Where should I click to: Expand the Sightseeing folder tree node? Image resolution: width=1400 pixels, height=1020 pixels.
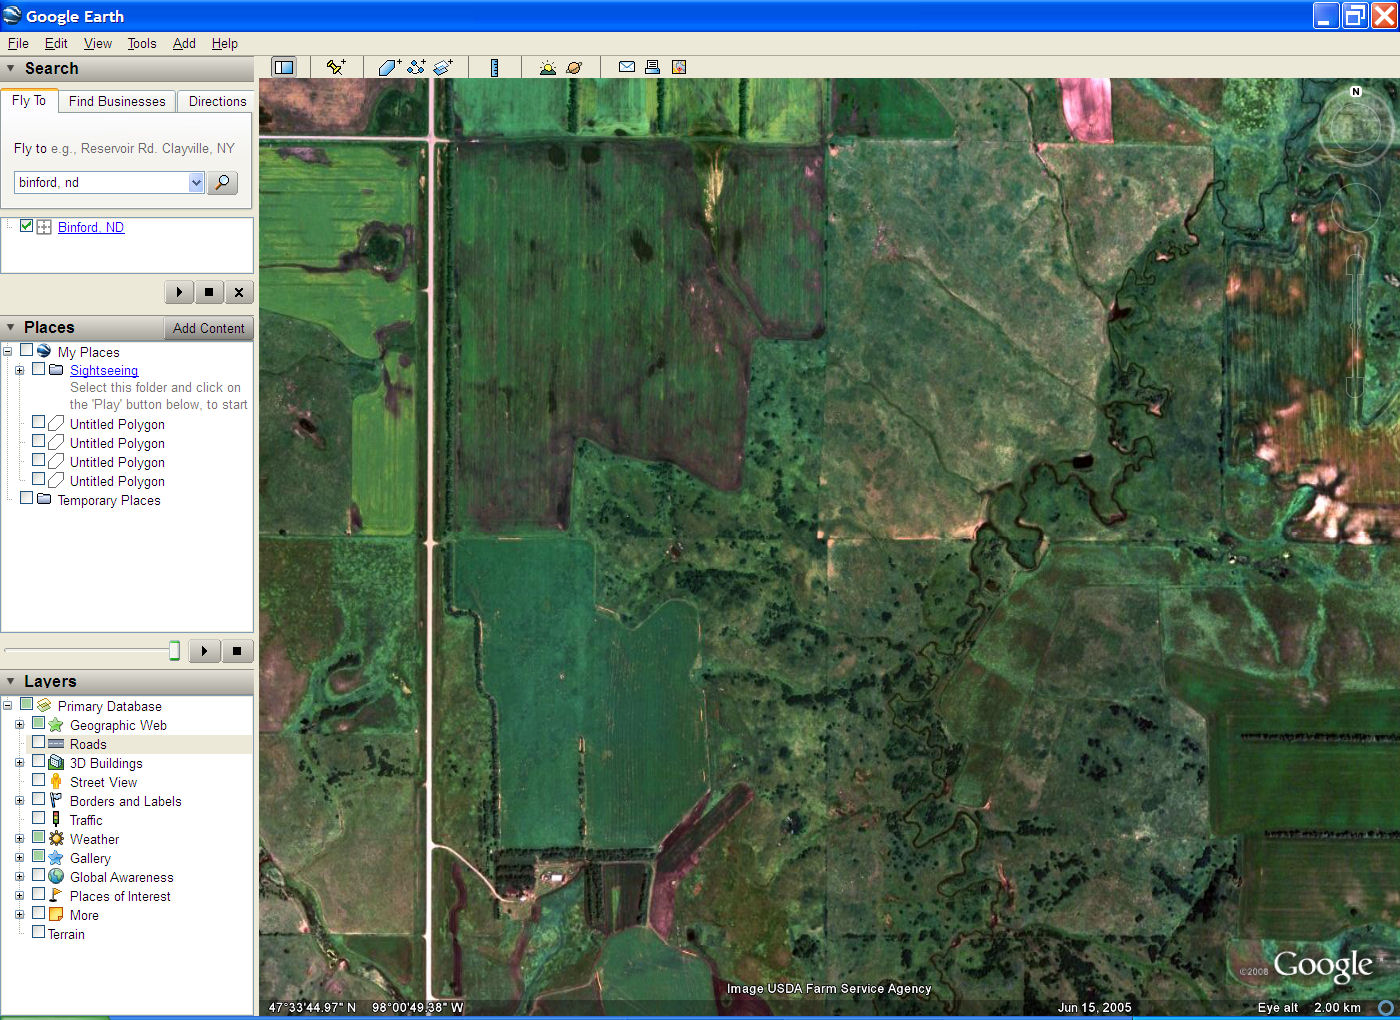click(19, 370)
